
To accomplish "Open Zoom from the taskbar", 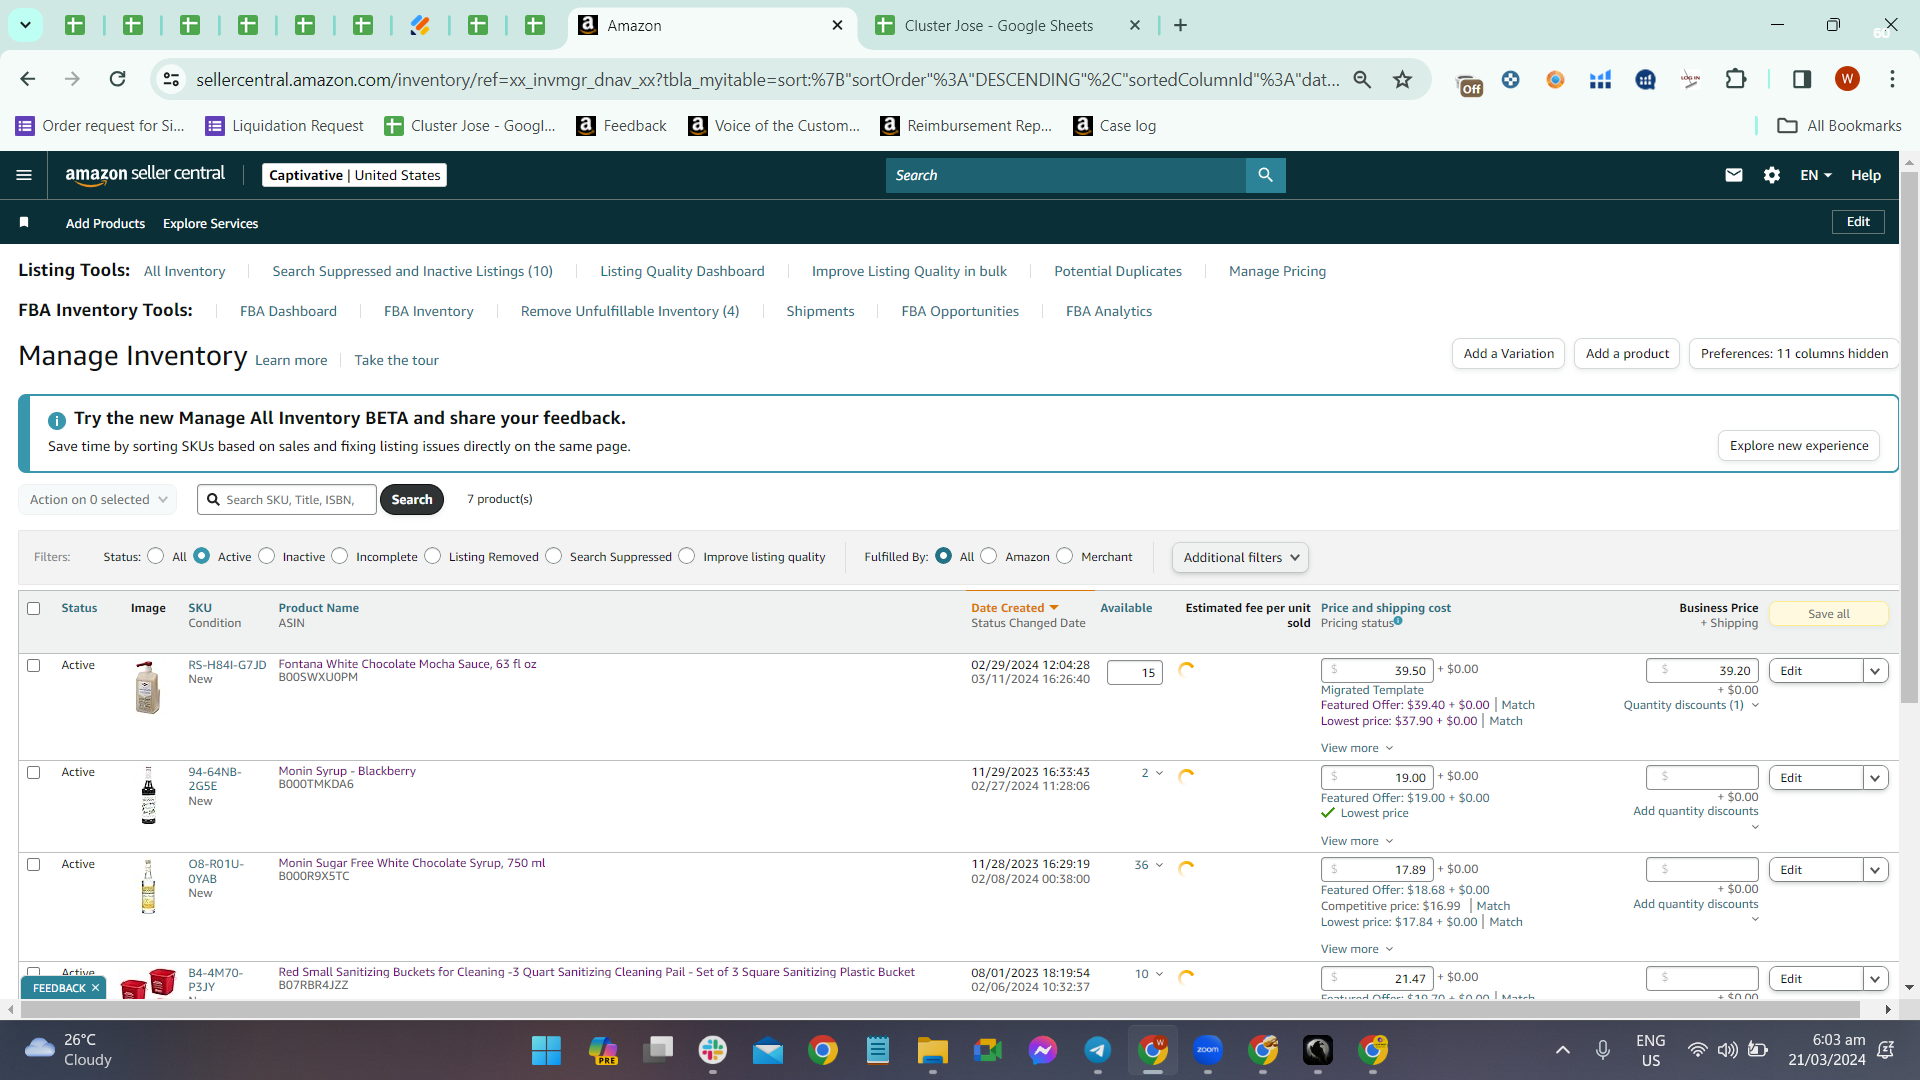I will pyautogui.click(x=1208, y=1050).
